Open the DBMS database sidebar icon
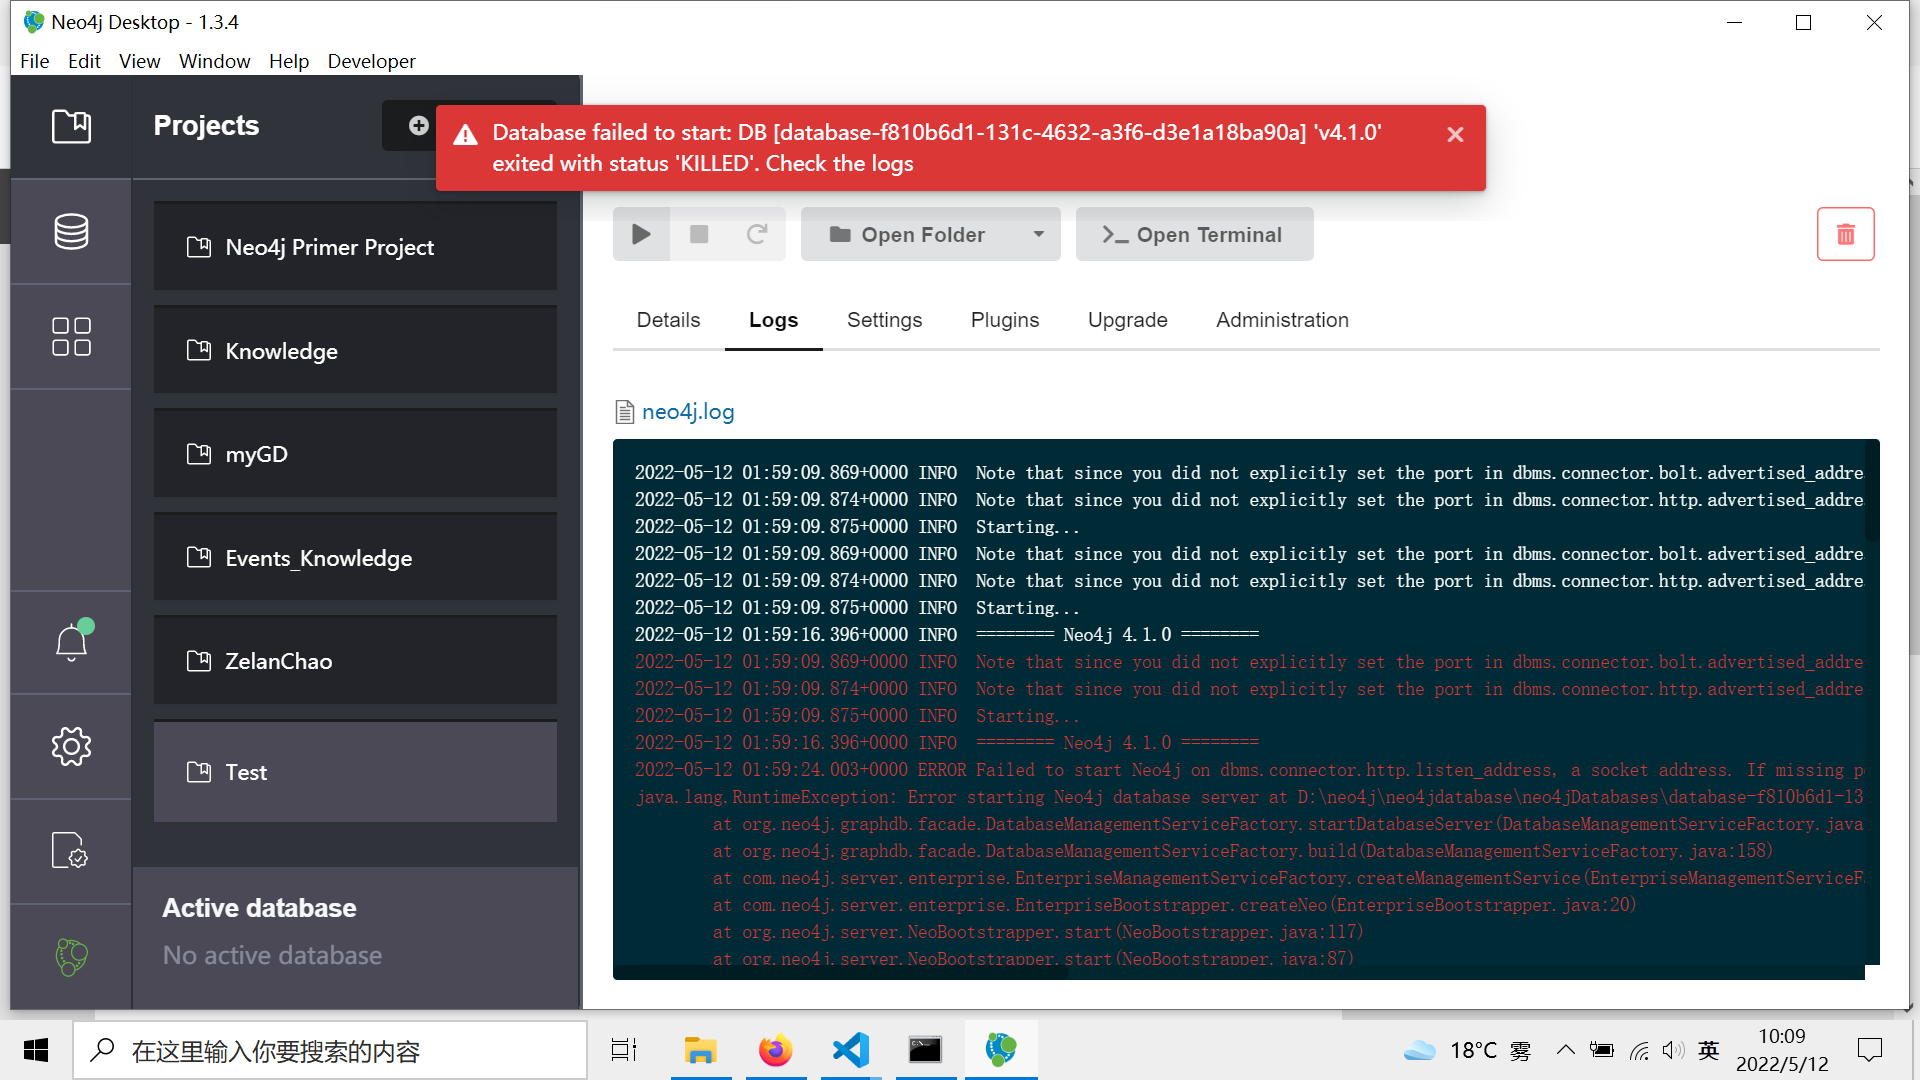Screen dimensions: 1920x1080 pyautogui.click(x=71, y=231)
